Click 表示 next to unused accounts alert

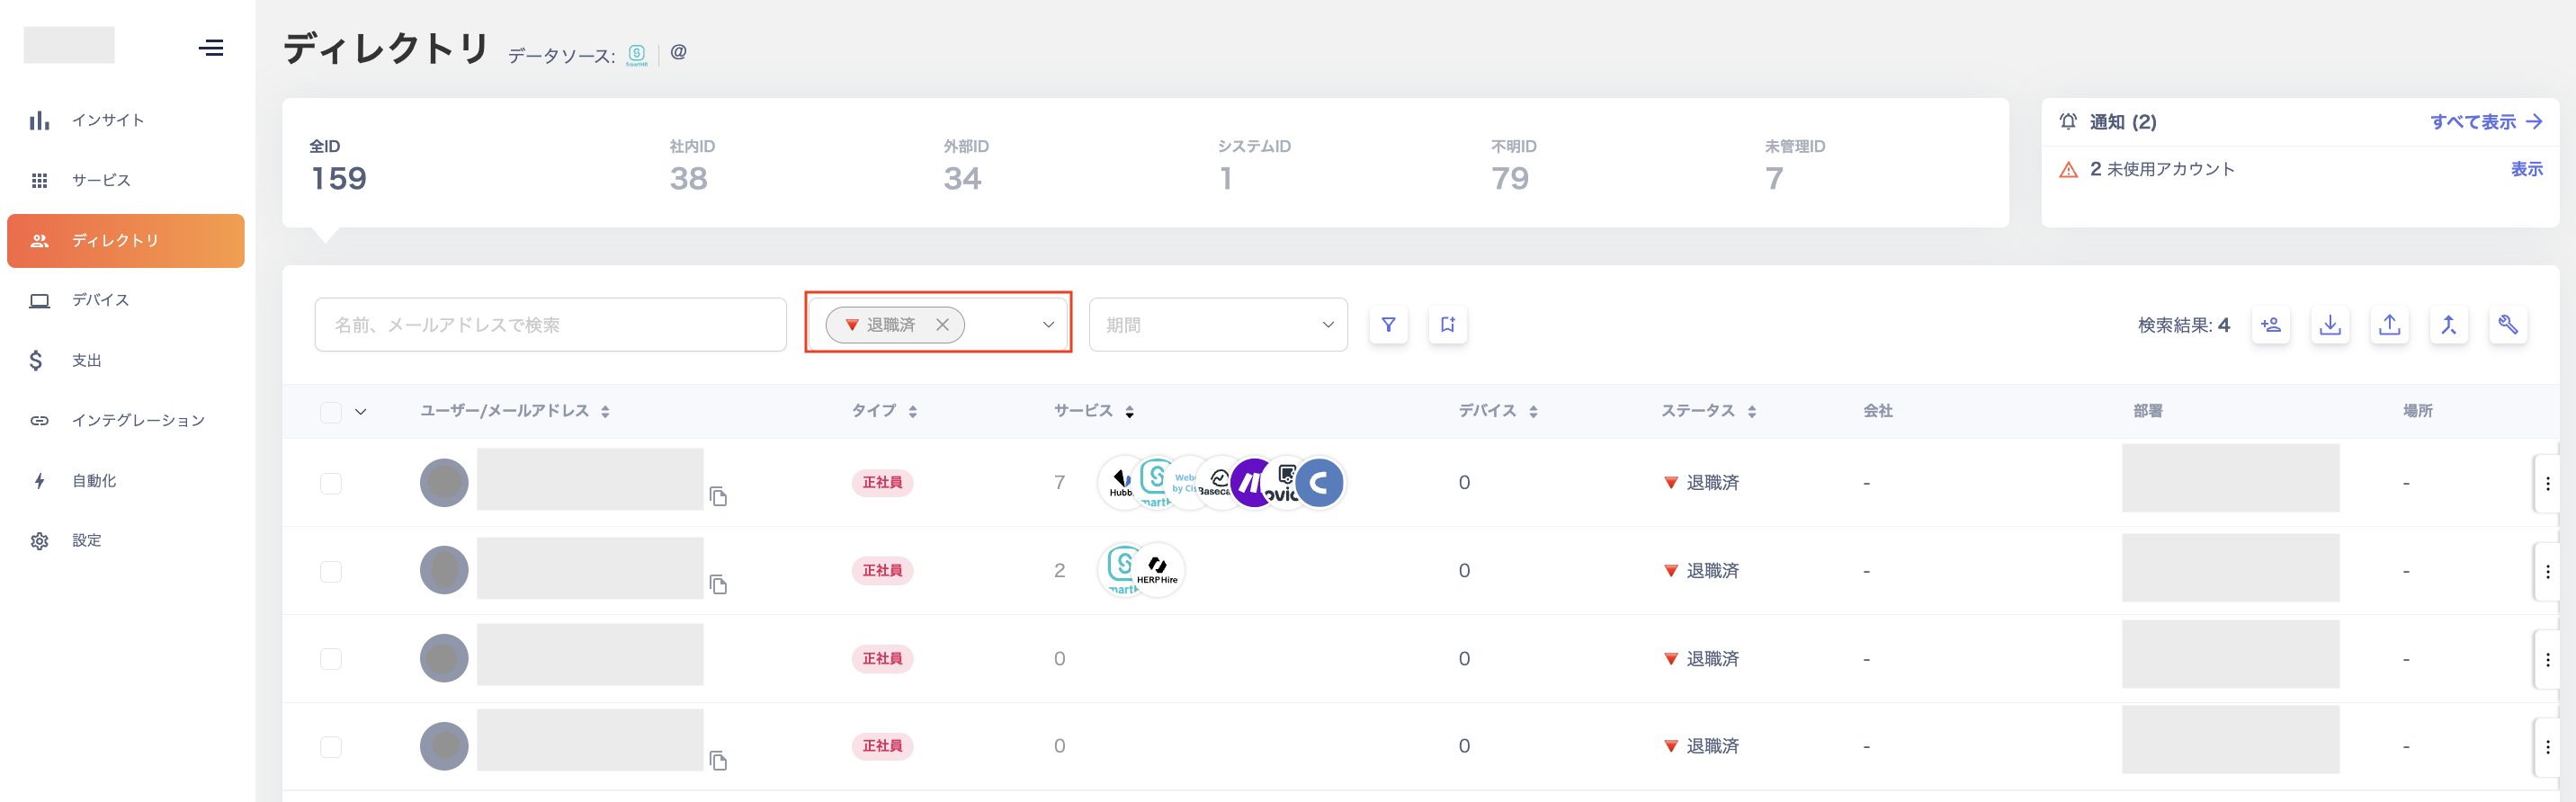click(2526, 170)
